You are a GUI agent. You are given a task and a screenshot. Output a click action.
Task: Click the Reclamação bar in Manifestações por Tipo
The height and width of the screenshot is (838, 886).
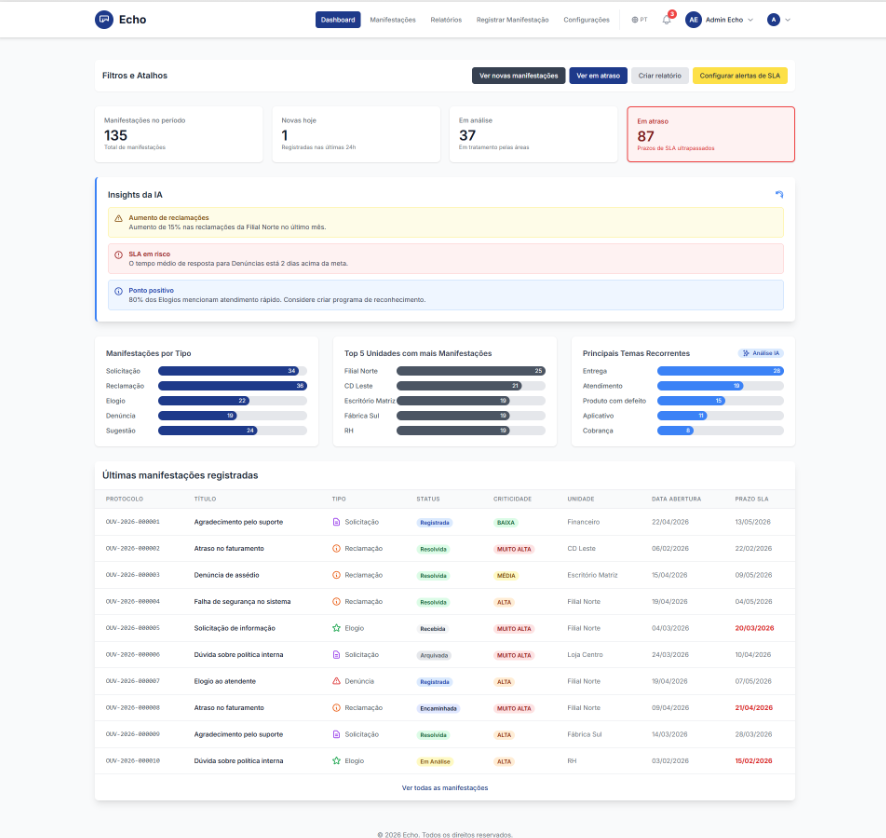pyautogui.click(x=232, y=386)
